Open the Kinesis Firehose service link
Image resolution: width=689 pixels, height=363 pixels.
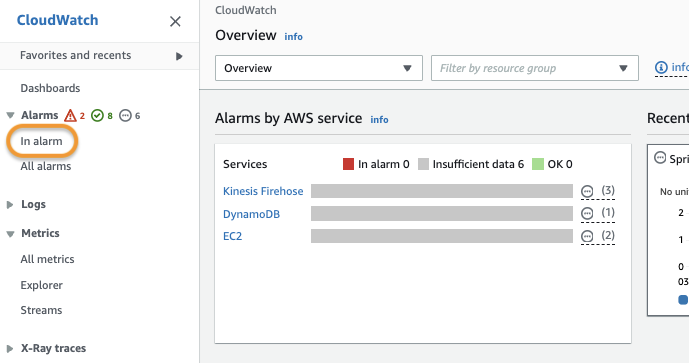point(263,191)
